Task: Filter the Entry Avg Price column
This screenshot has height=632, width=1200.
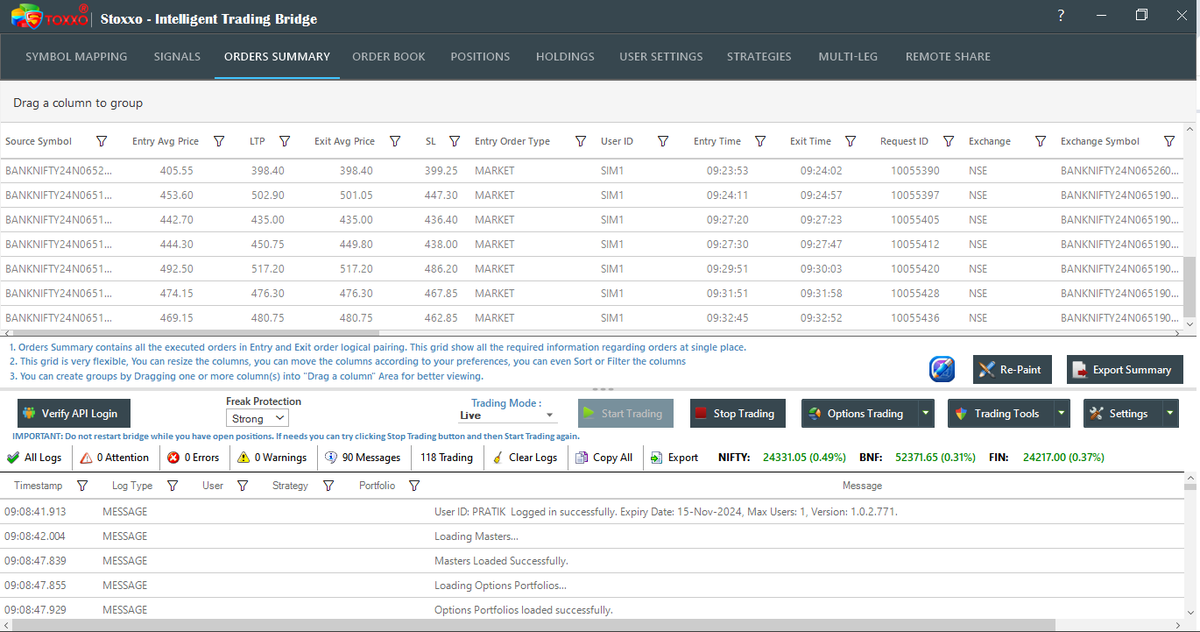Action: tap(219, 141)
